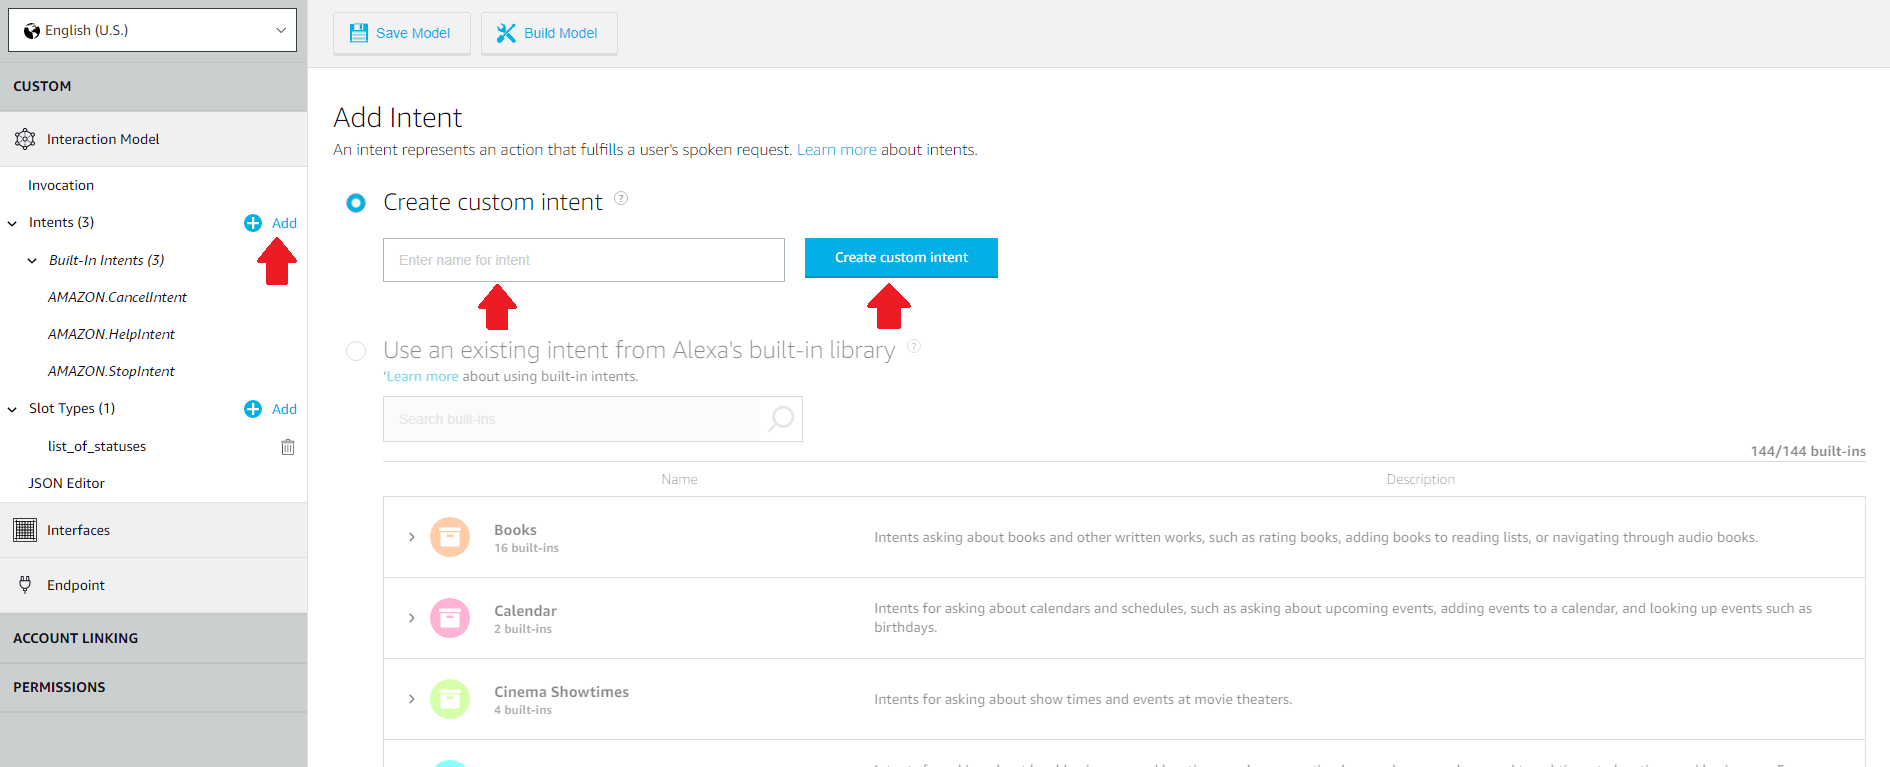
Task: Expand the Books built-ins row
Action: click(411, 537)
